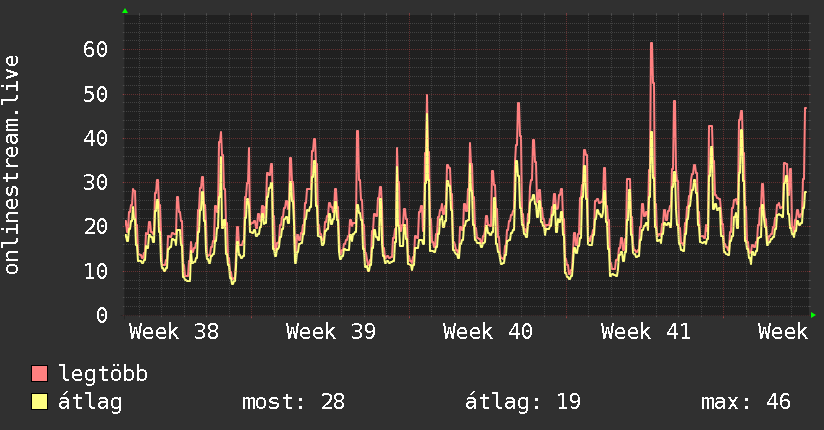Click the Week 40 axis label
The image size is (824, 430).
point(488,332)
